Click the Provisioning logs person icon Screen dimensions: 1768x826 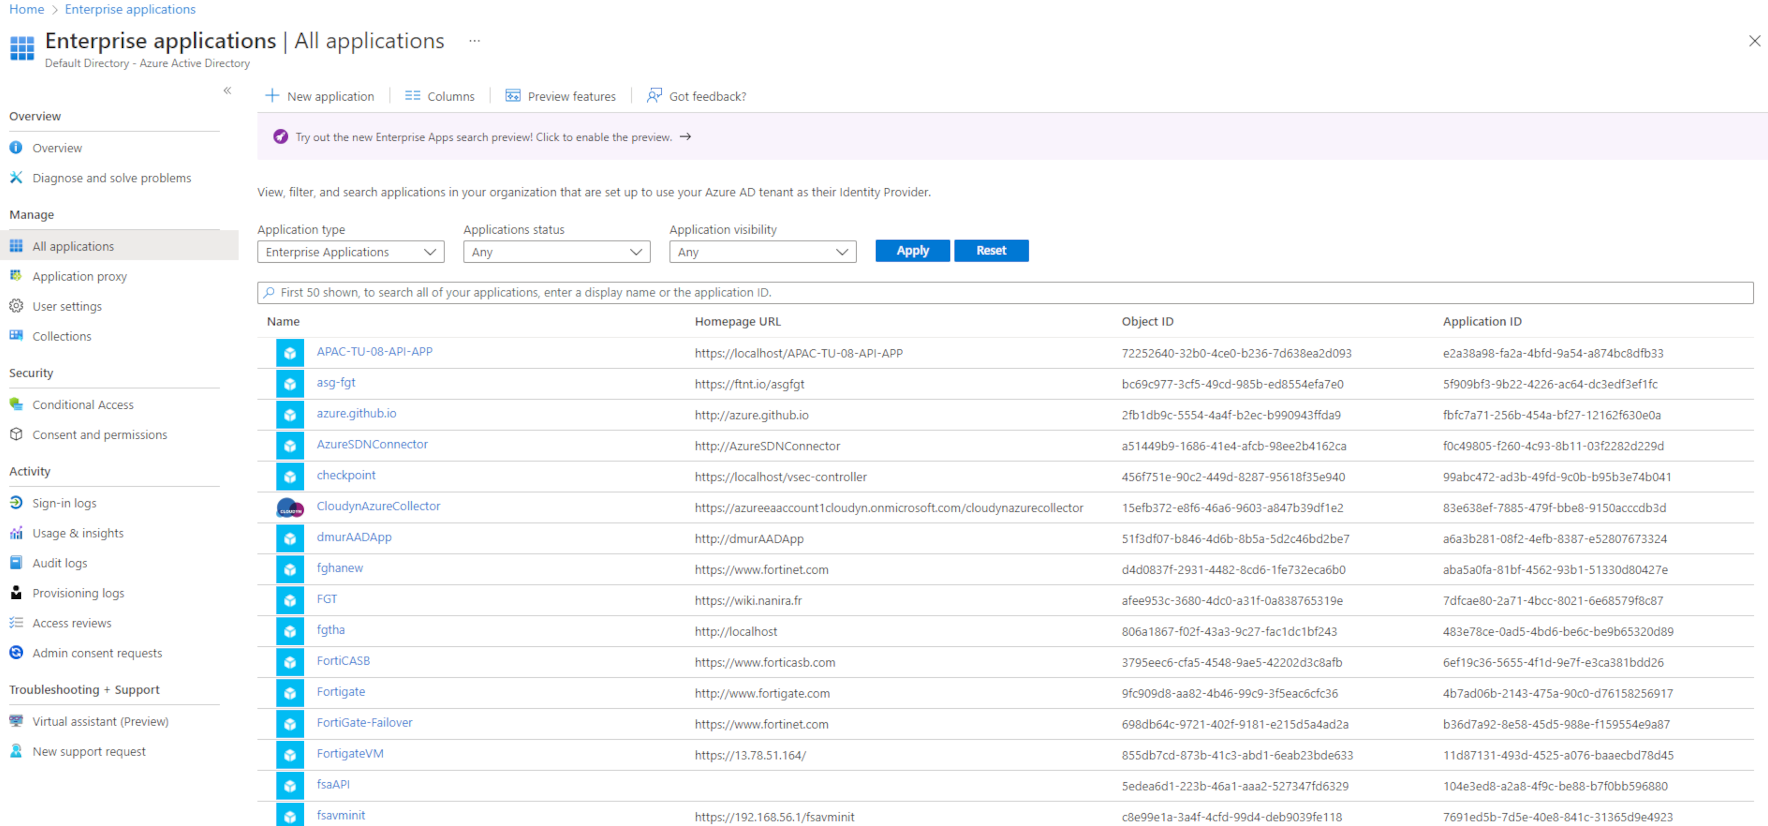pos(16,593)
